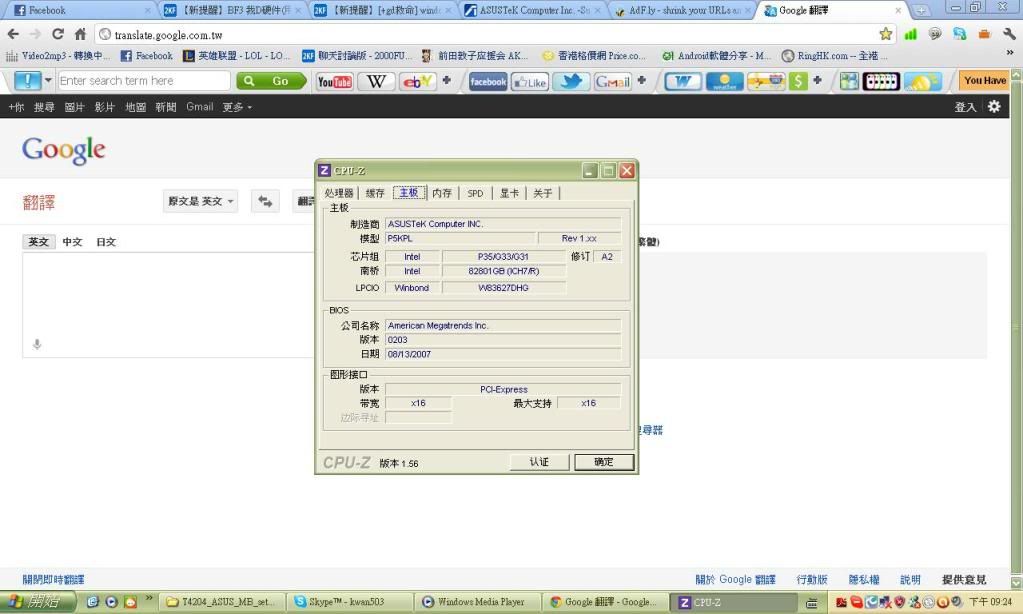Click the browser back arrow

[13, 34]
